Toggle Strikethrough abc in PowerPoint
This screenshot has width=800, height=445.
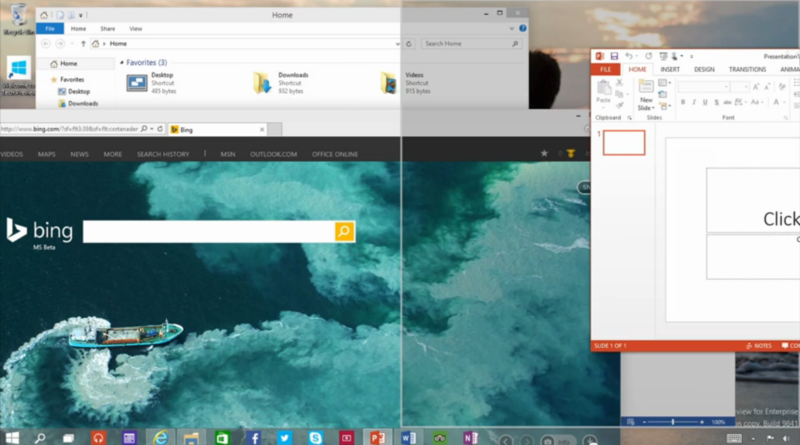pyautogui.click(x=728, y=103)
